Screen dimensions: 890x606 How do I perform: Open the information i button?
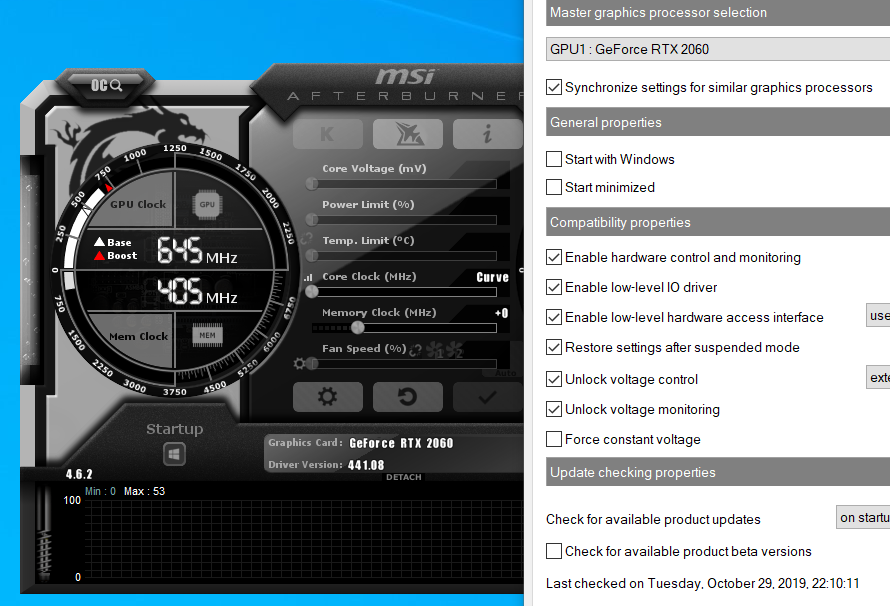pos(488,134)
